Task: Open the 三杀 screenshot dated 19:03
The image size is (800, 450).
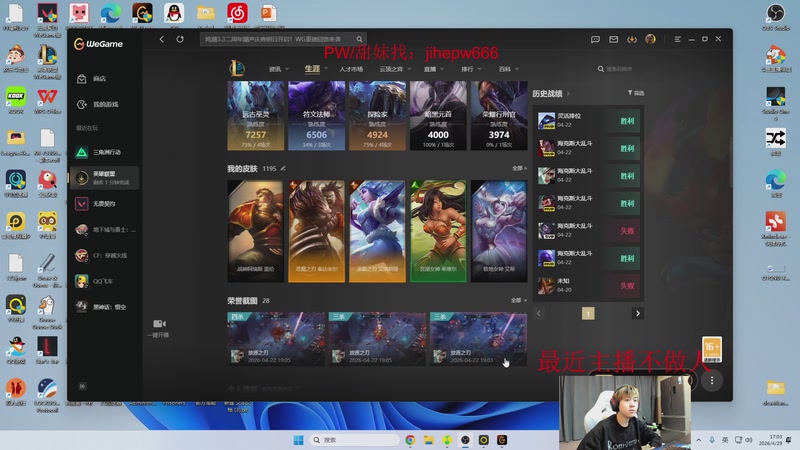Action: tap(479, 339)
